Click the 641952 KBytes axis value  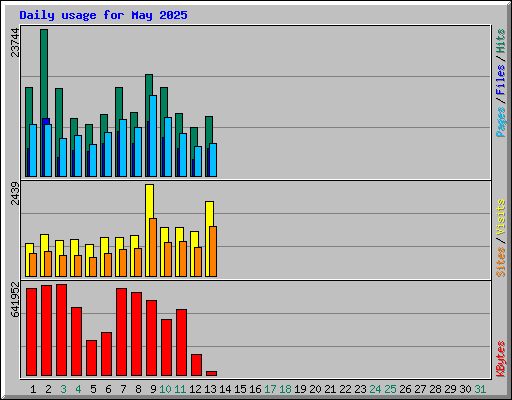click(15, 299)
